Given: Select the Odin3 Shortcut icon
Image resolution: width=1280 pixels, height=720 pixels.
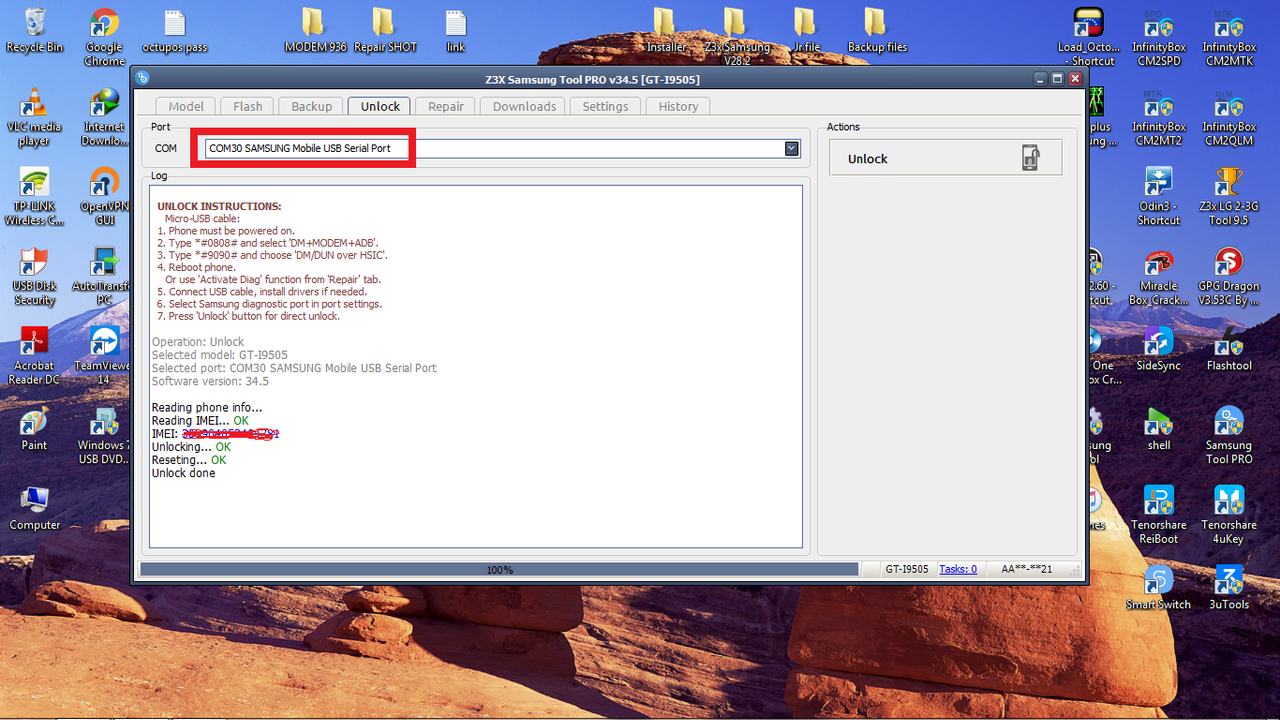Looking at the screenshot, I should [1159, 197].
